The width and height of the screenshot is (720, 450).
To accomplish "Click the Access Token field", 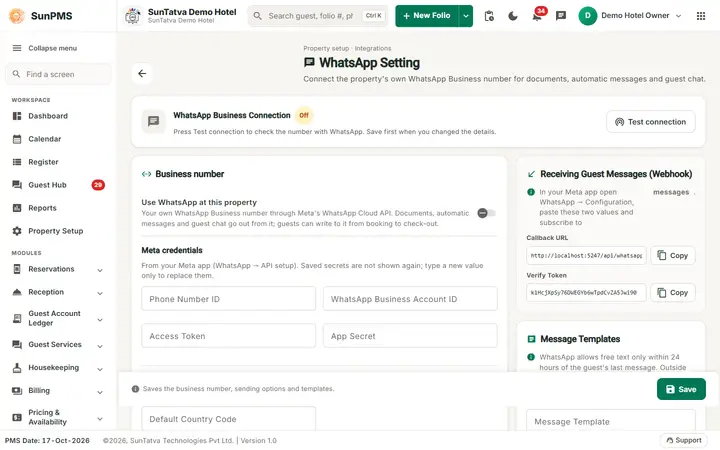I will pyautogui.click(x=228, y=336).
